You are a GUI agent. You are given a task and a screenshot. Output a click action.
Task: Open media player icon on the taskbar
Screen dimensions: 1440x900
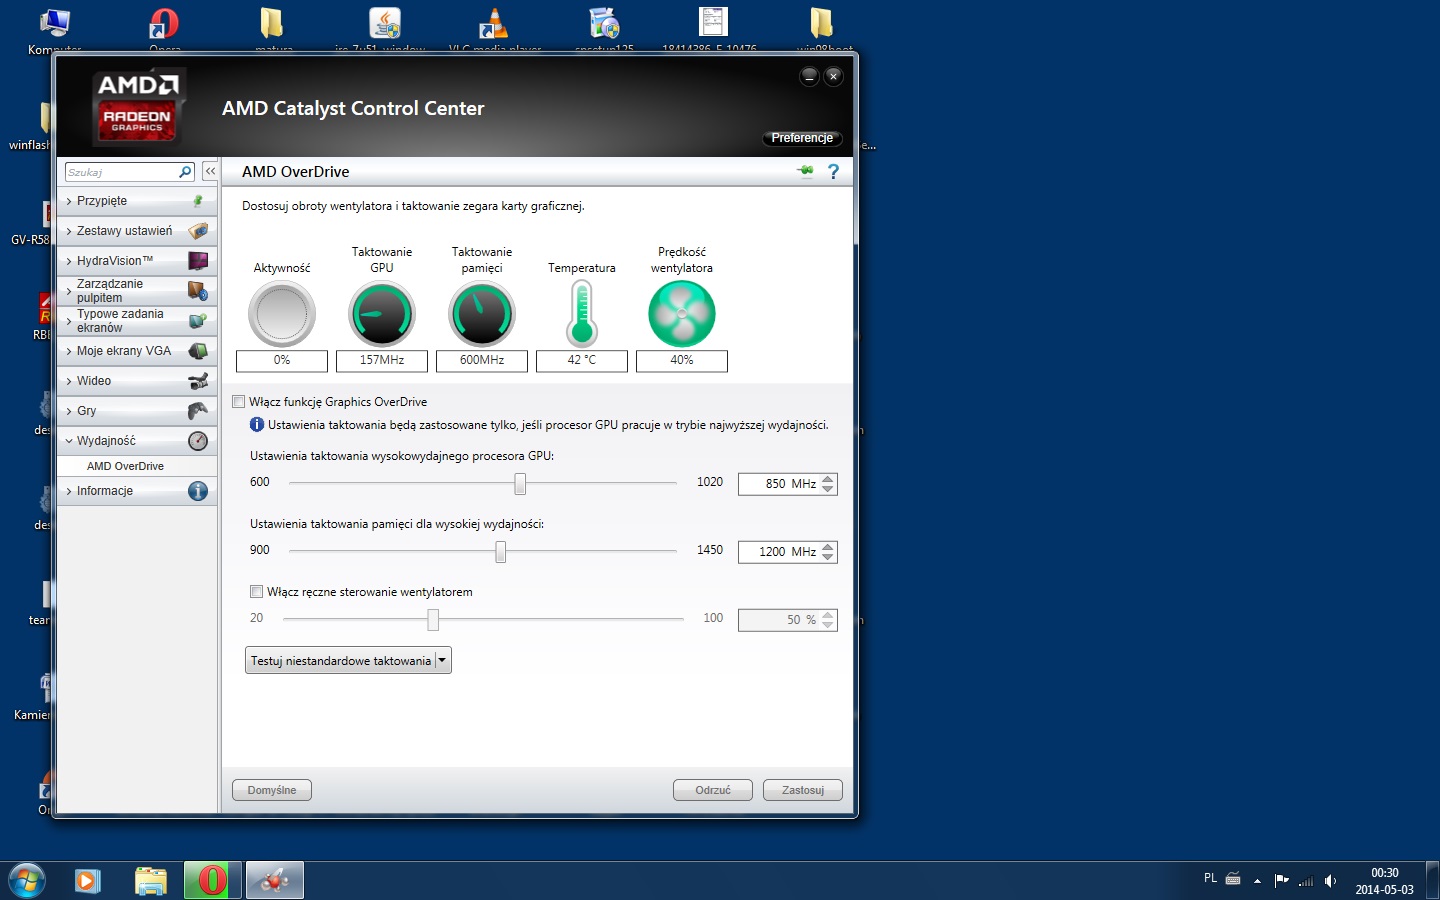(88, 881)
